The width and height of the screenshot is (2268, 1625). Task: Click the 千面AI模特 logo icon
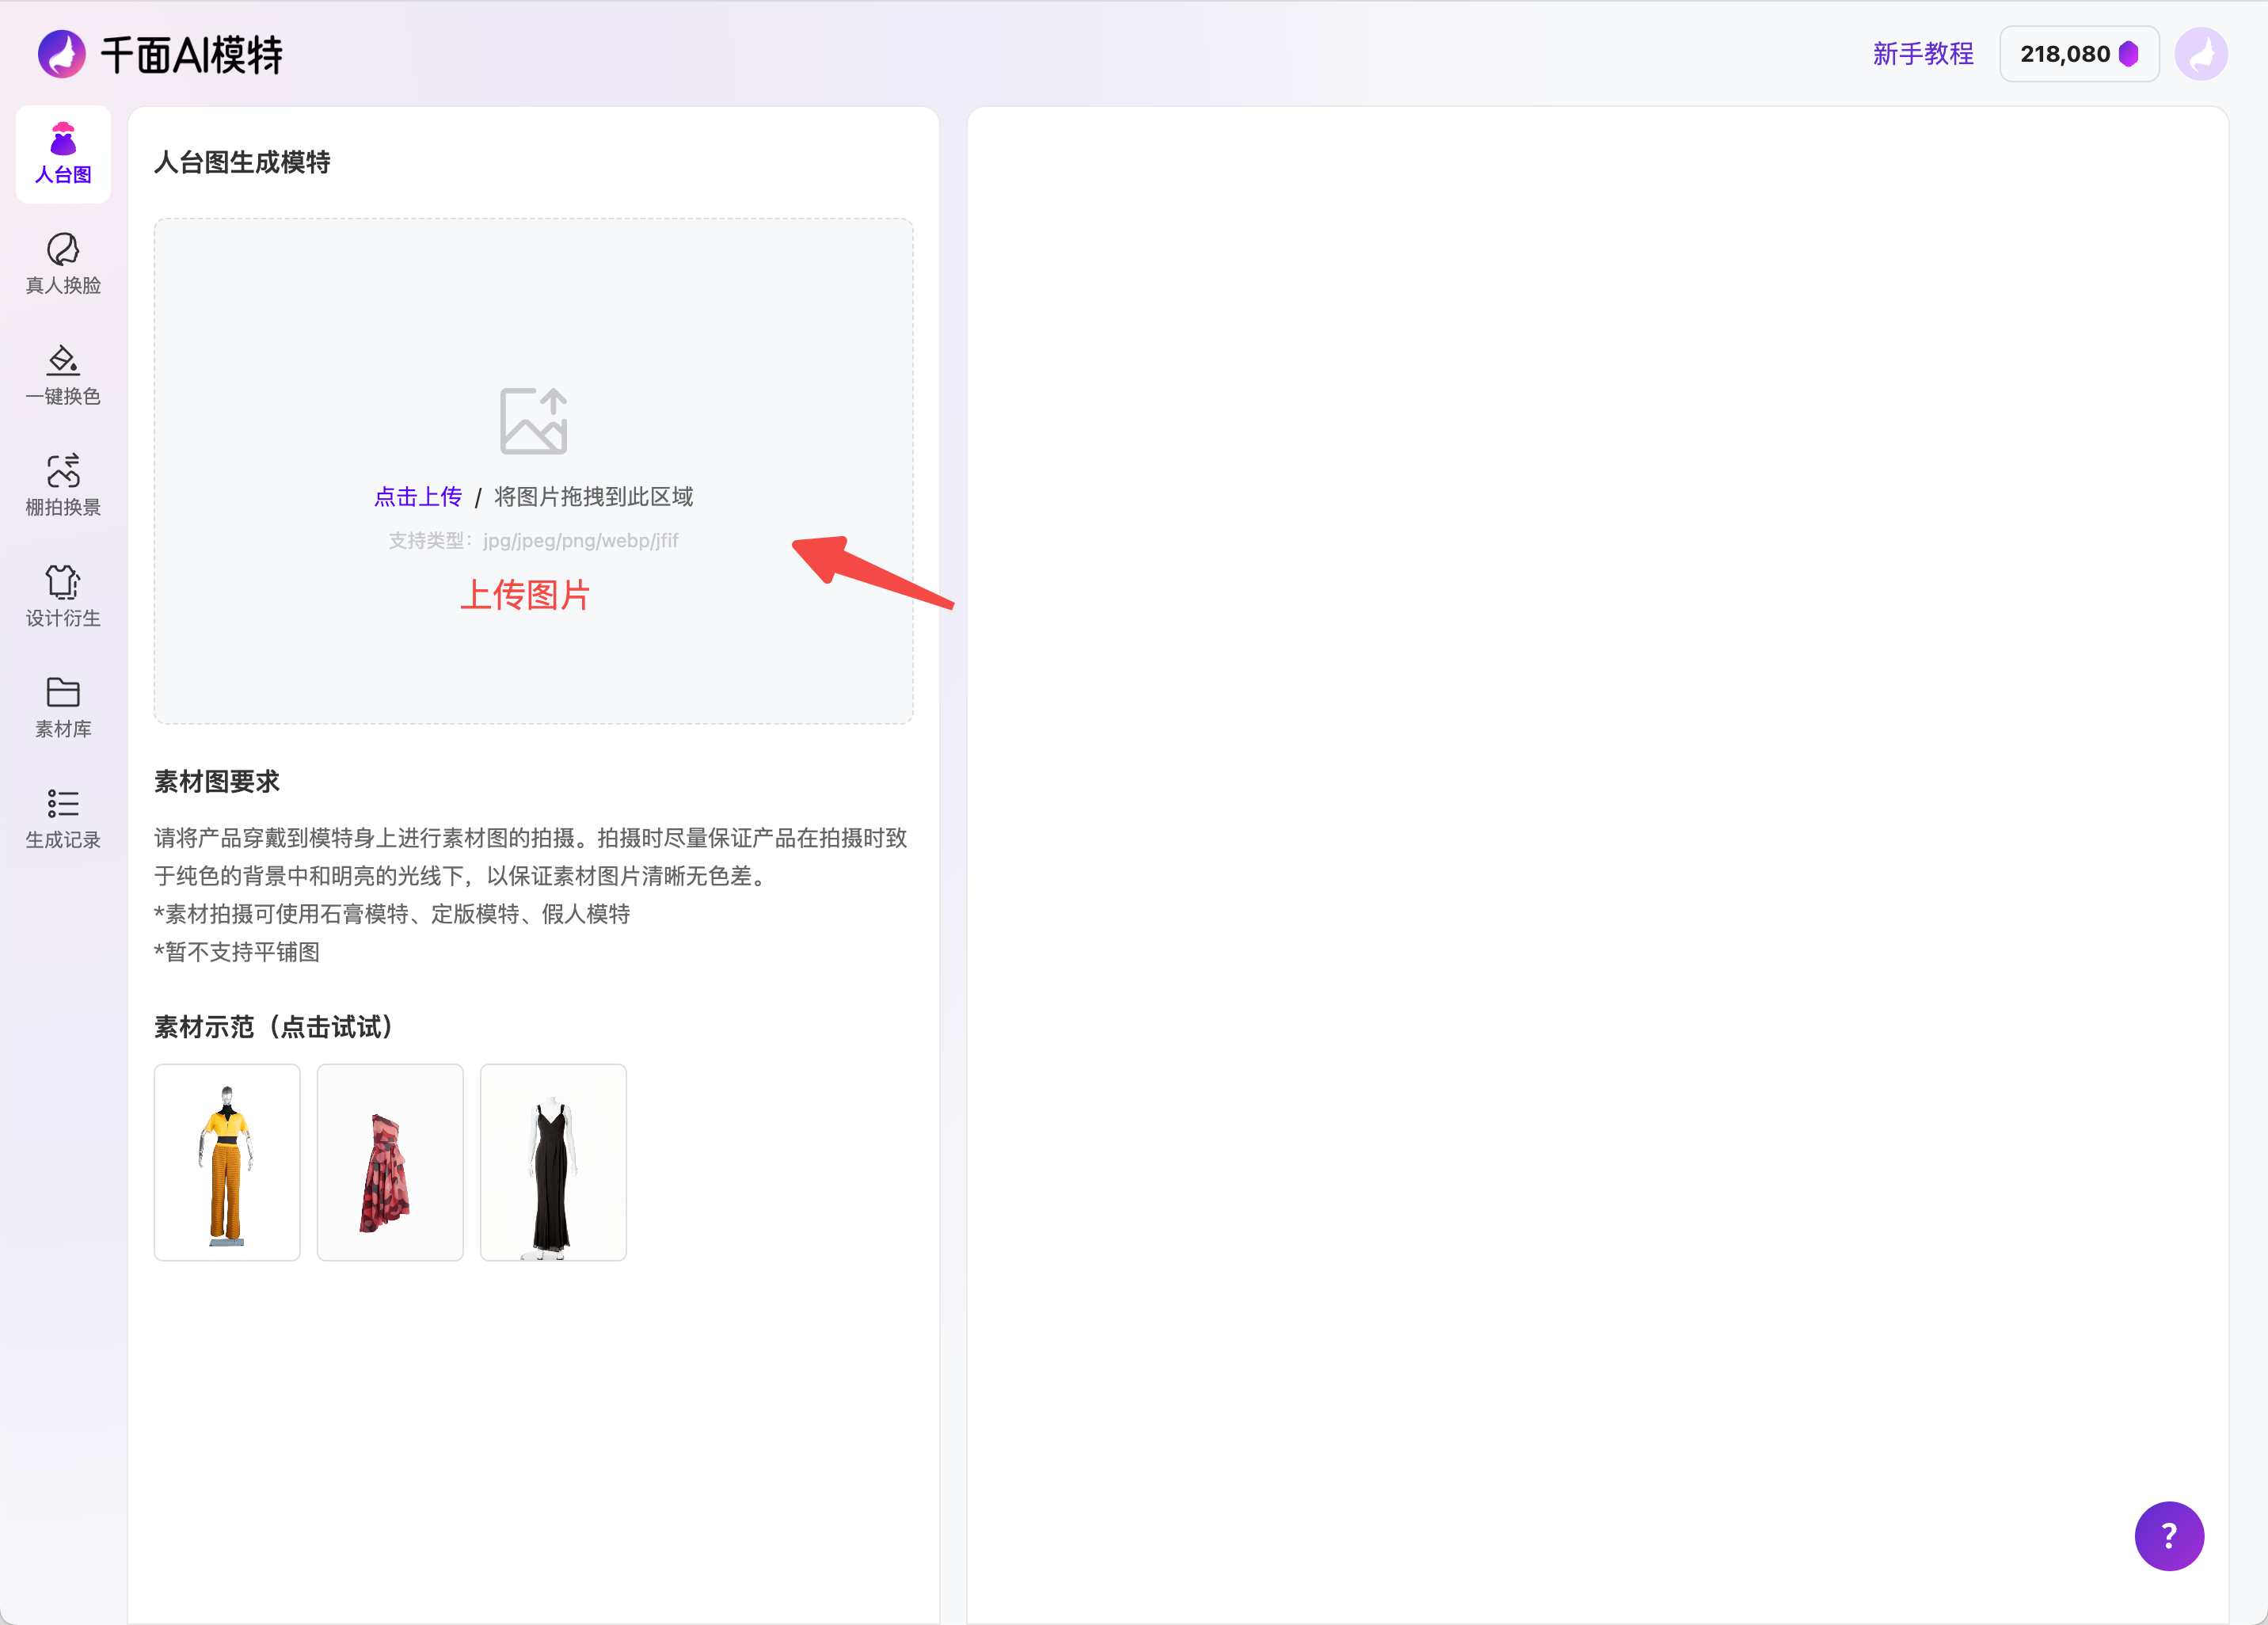62,54
